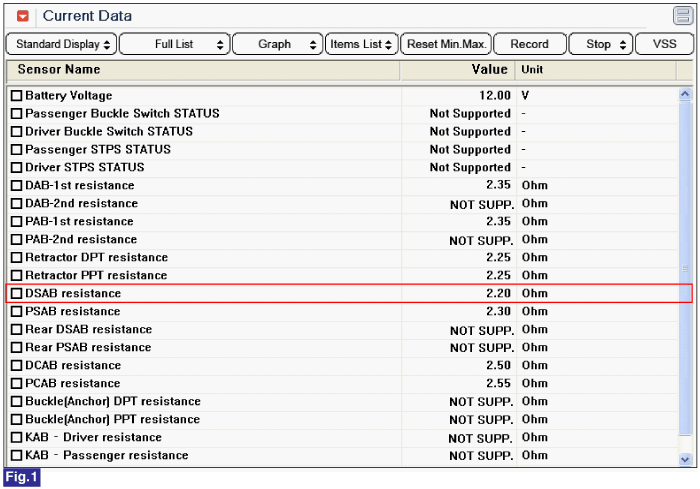The width and height of the screenshot is (700, 489).
Task: Open the Standard Display dropdown
Action: coord(62,44)
